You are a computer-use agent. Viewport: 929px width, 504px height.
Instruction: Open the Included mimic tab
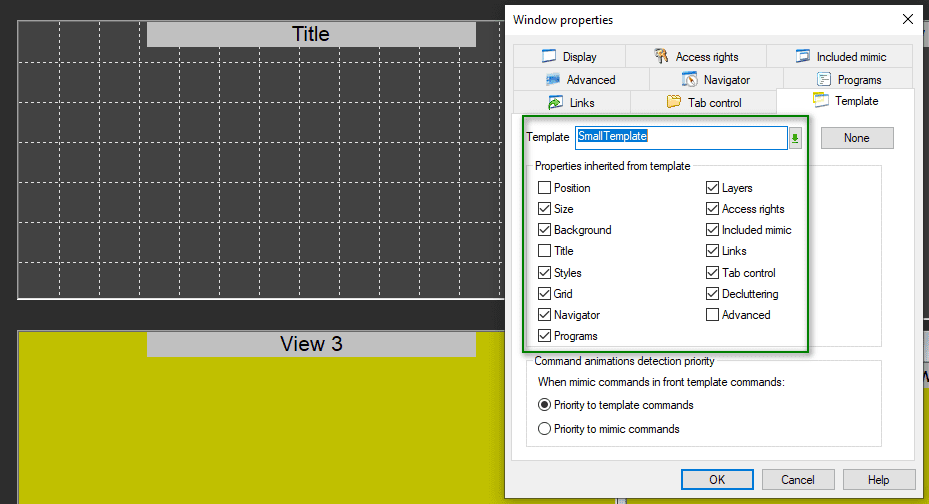click(x=840, y=57)
